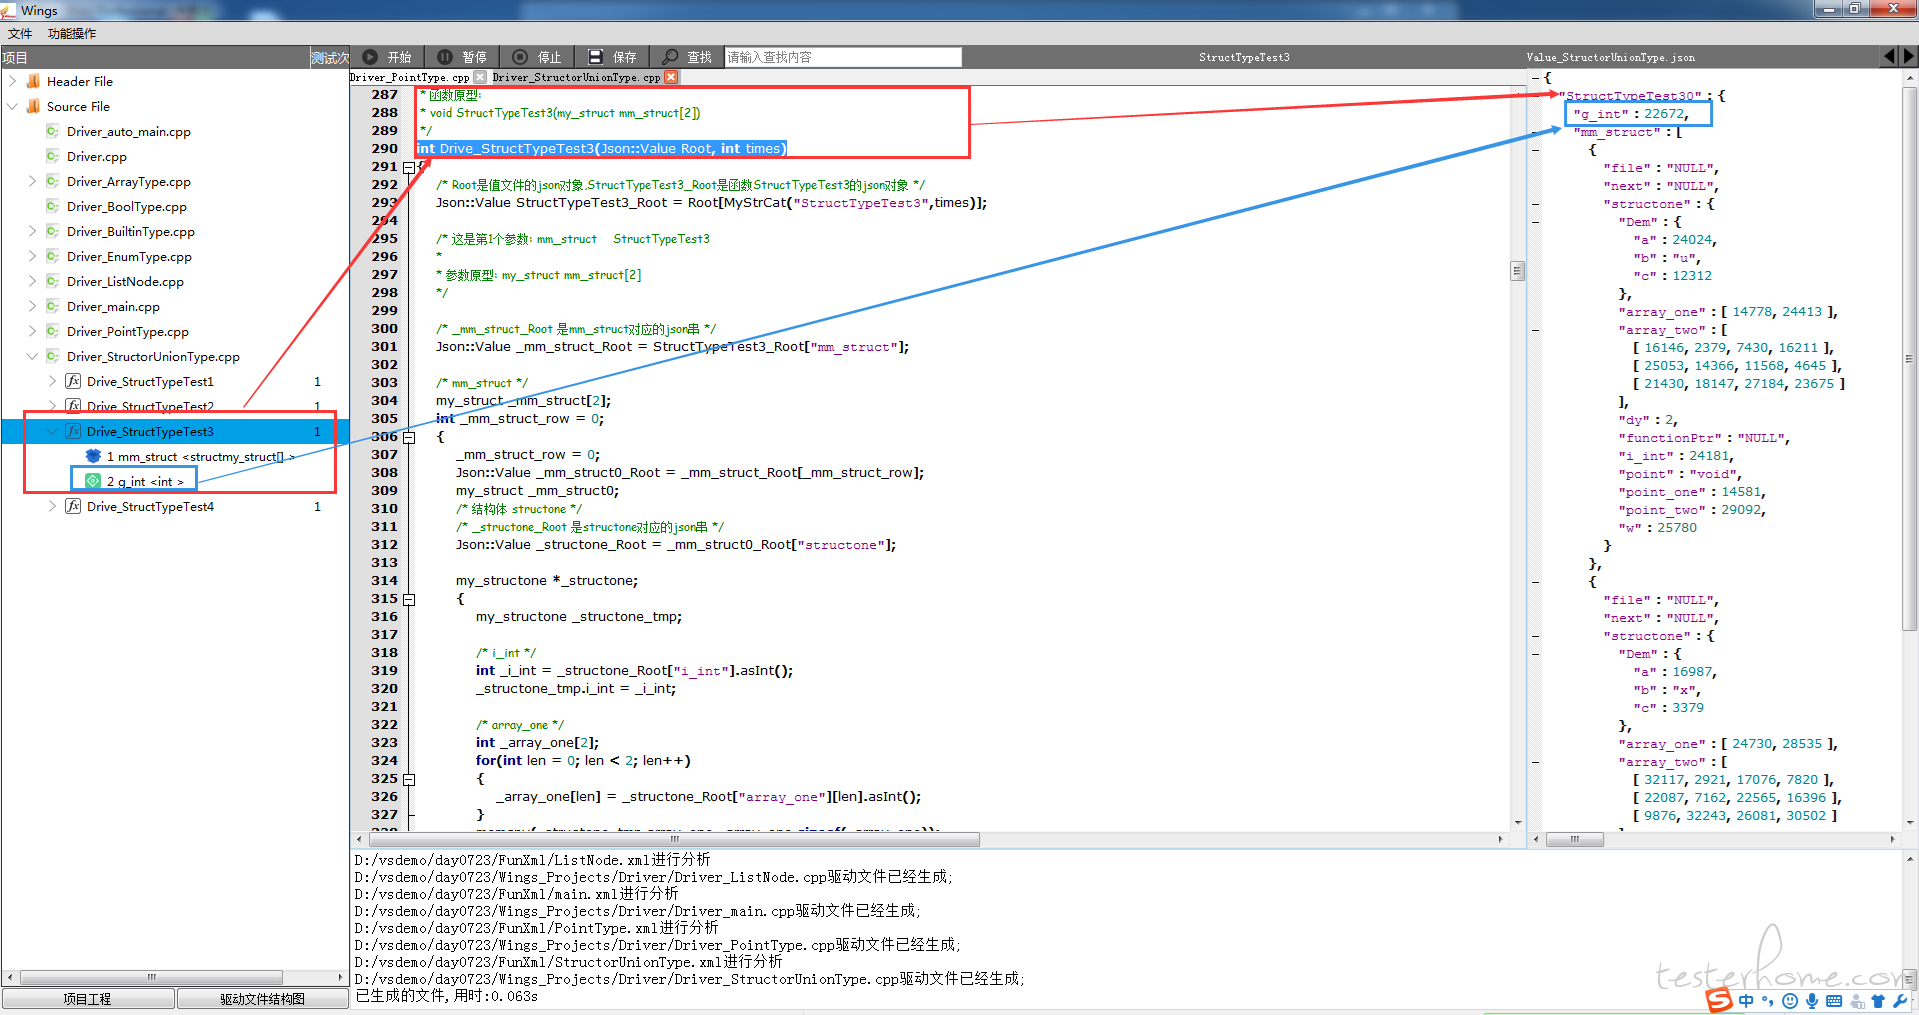Viewport: 1919px width, 1015px height.
Task: Click the 保存 save button label
Action: coord(625,57)
